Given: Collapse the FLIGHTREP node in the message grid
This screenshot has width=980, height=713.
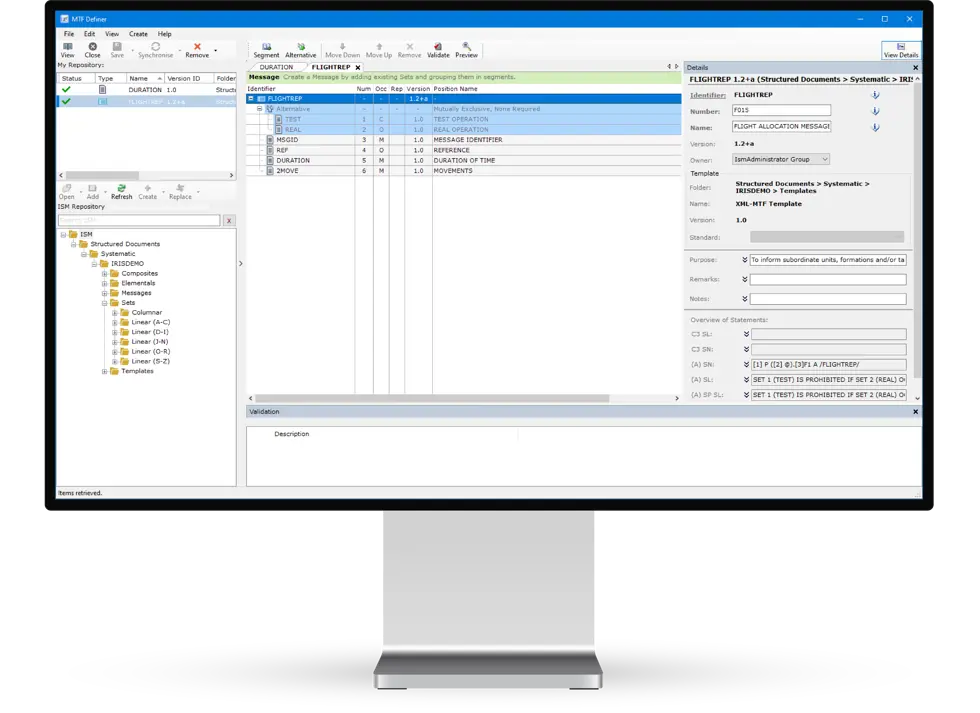Looking at the screenshot, I should pos(251,98).
